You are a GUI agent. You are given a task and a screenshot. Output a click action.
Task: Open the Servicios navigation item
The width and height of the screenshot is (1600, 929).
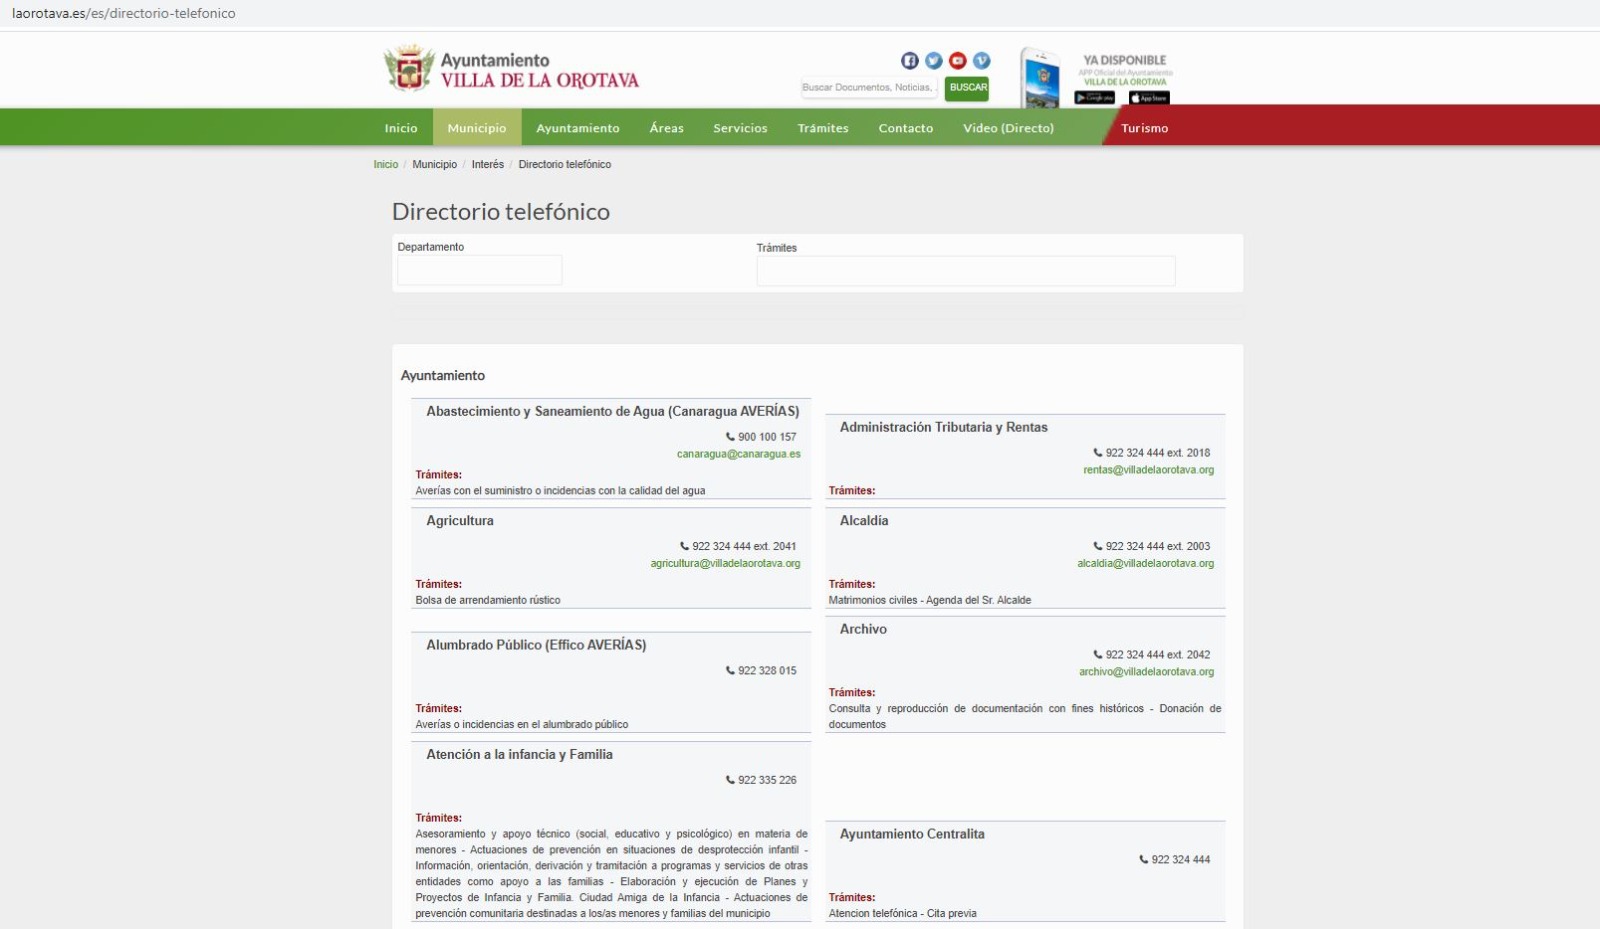tap(740, 127)
